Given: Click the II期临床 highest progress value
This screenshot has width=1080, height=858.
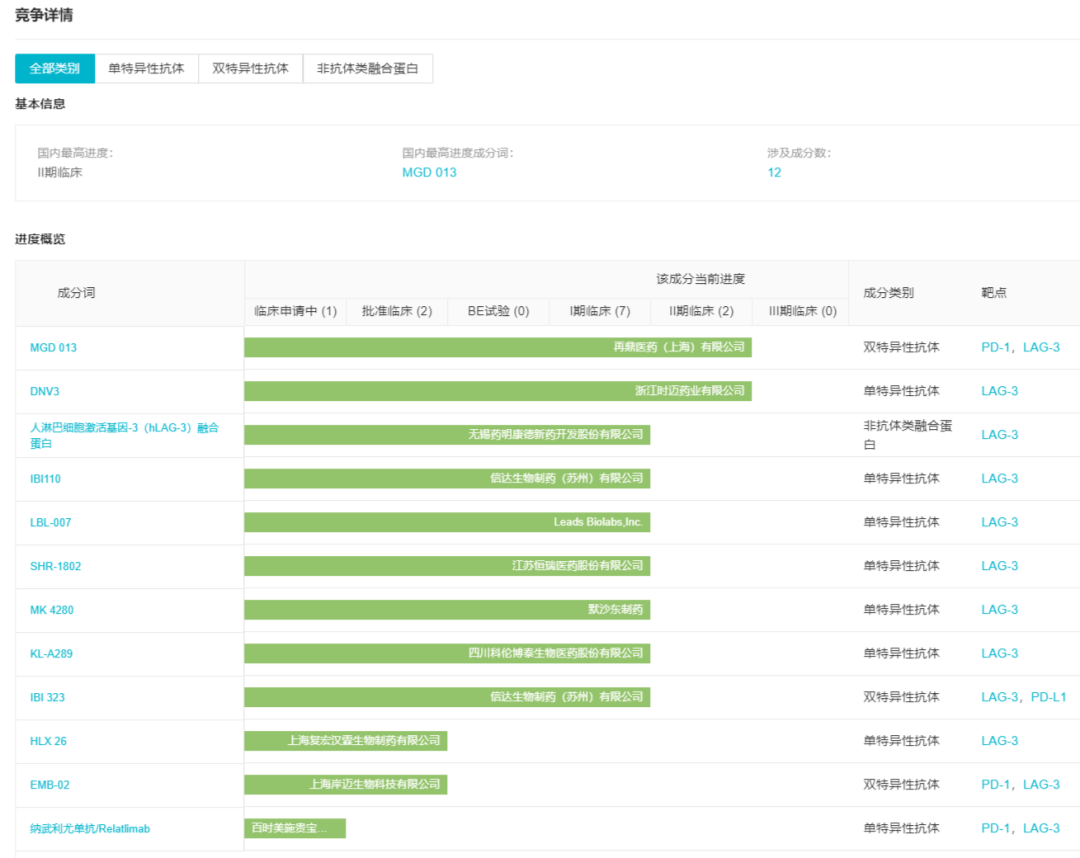Looking at the screenshot, I should (x=59, y=172).
